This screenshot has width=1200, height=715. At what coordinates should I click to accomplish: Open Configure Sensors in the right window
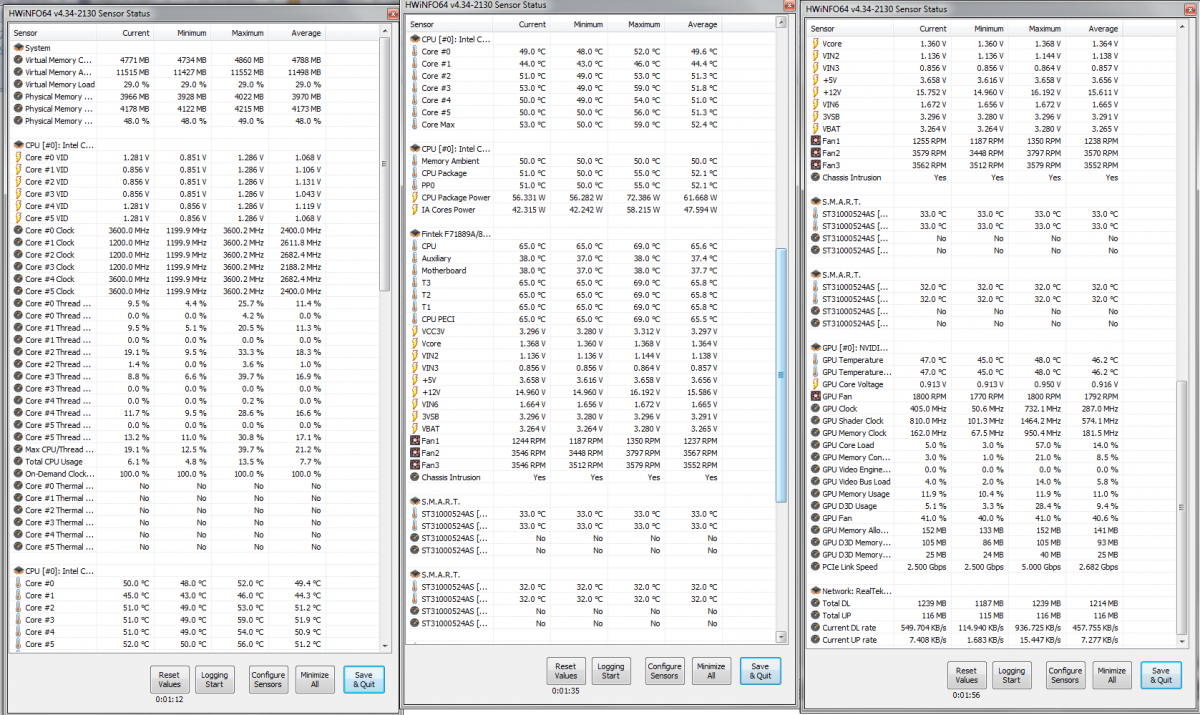pos(1064,677)
